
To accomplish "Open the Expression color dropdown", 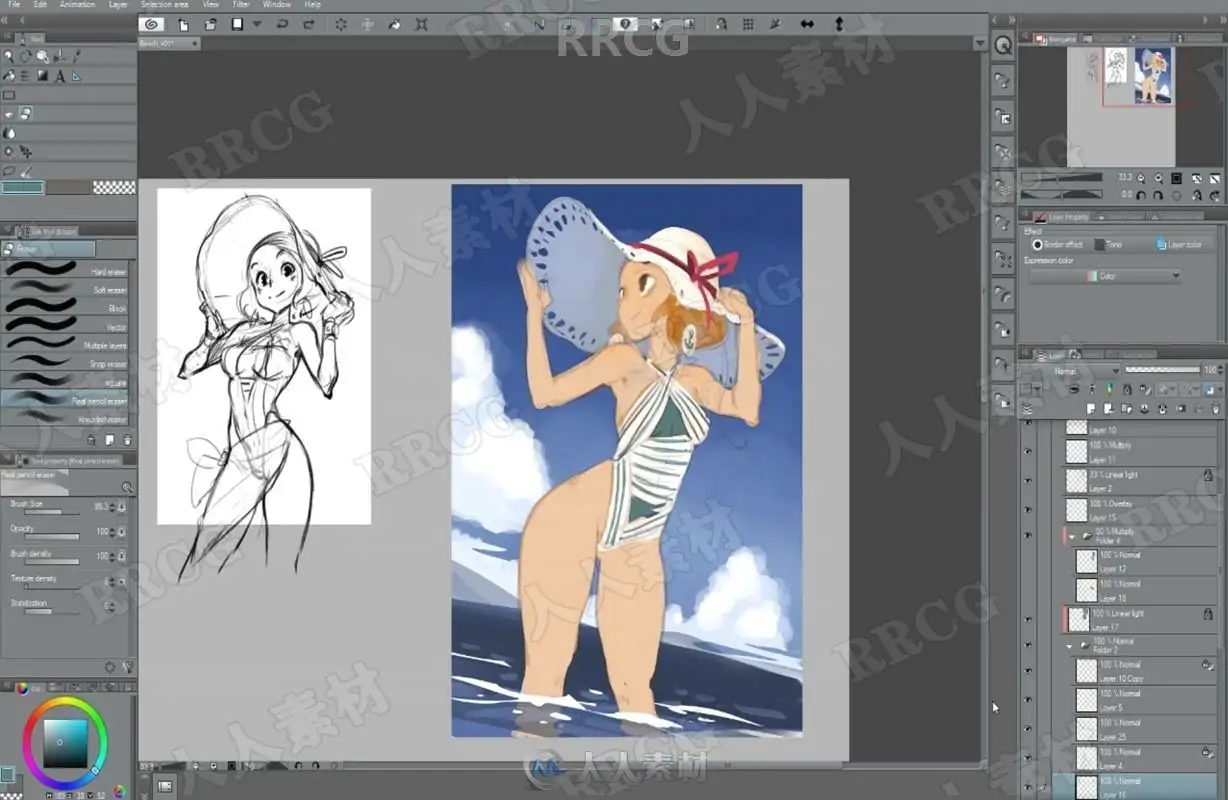I will (1105, 276).
